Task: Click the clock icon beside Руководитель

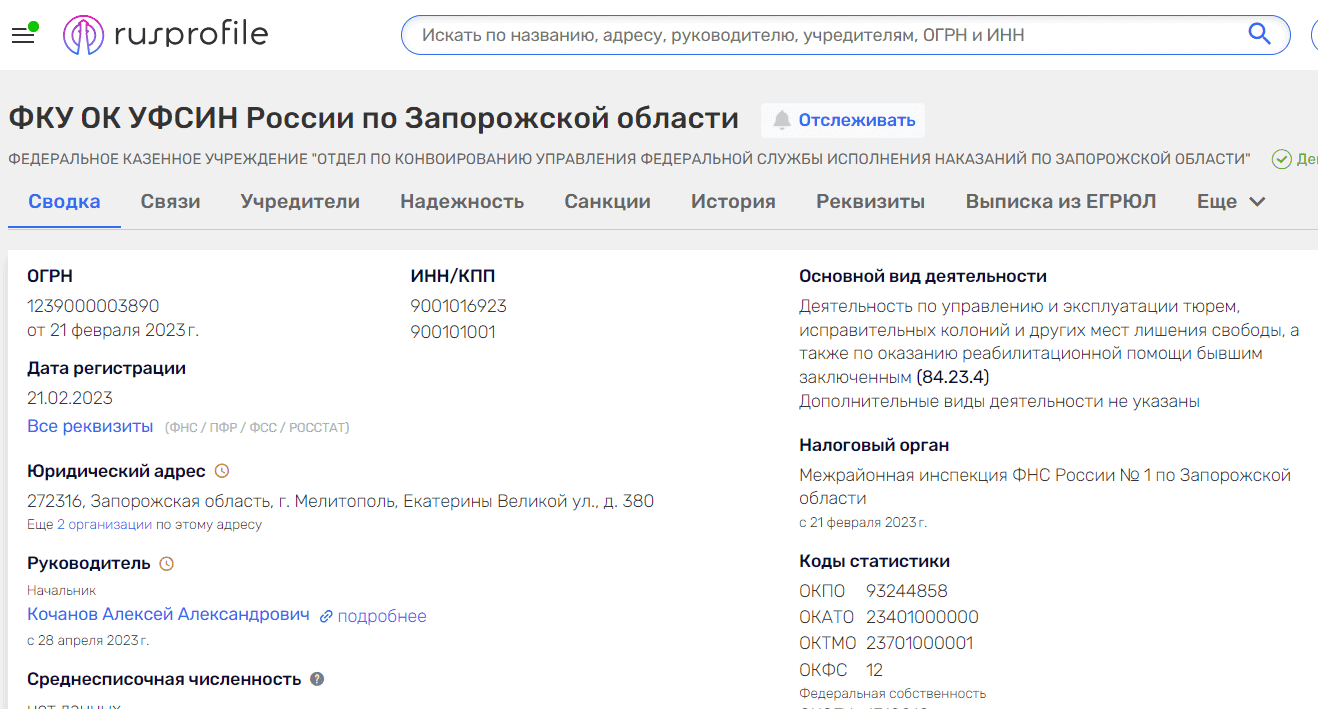Action: [166, 561]
